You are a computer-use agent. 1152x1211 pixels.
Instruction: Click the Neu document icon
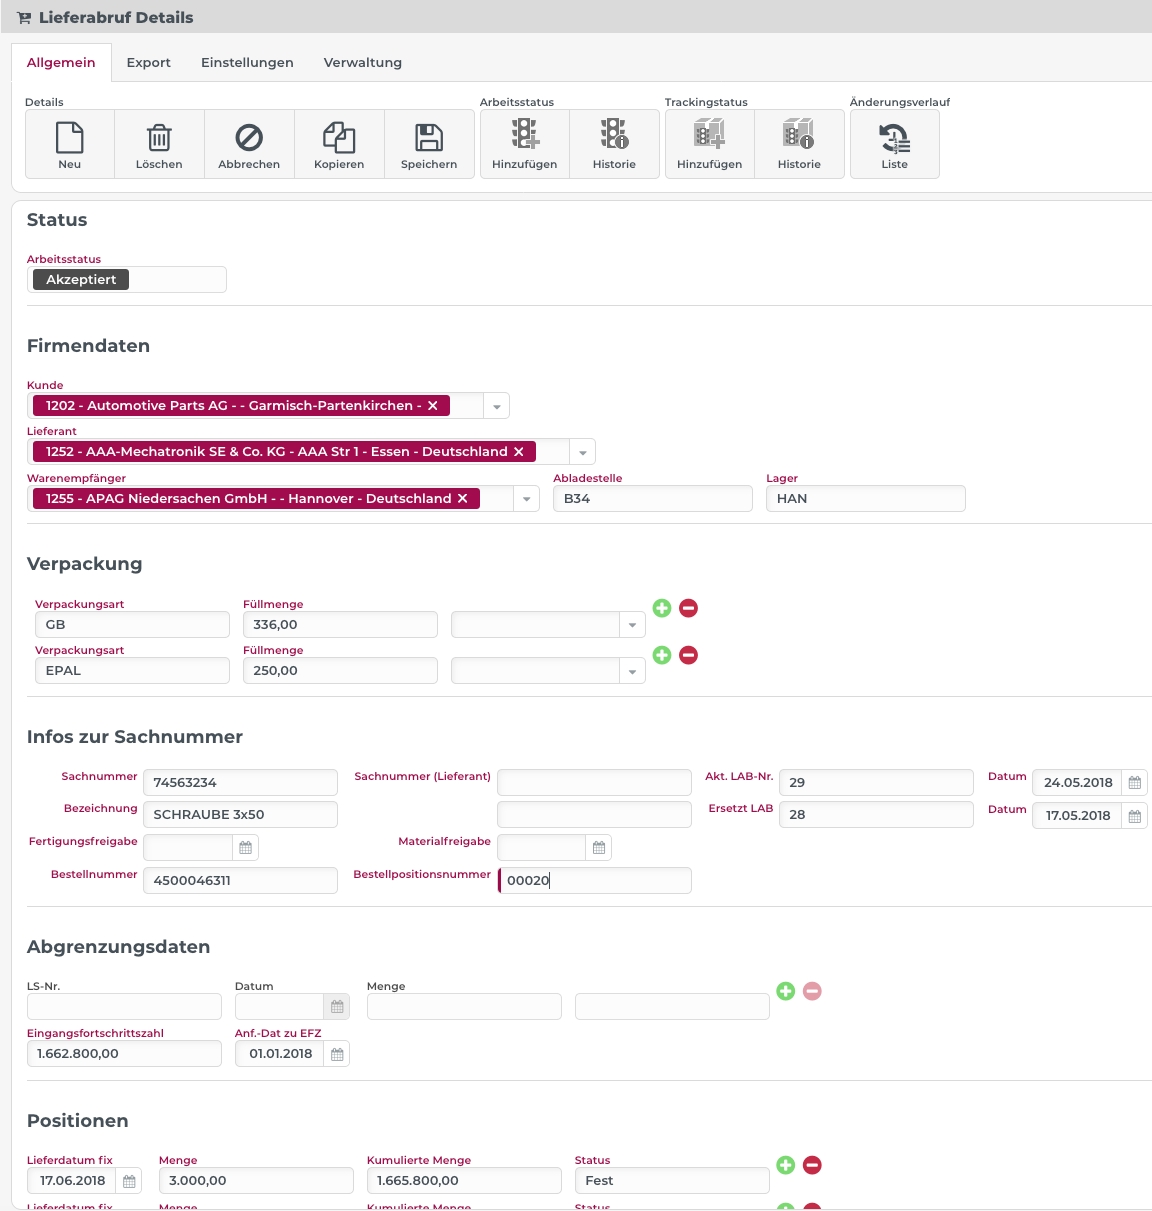tap(69, 138)
